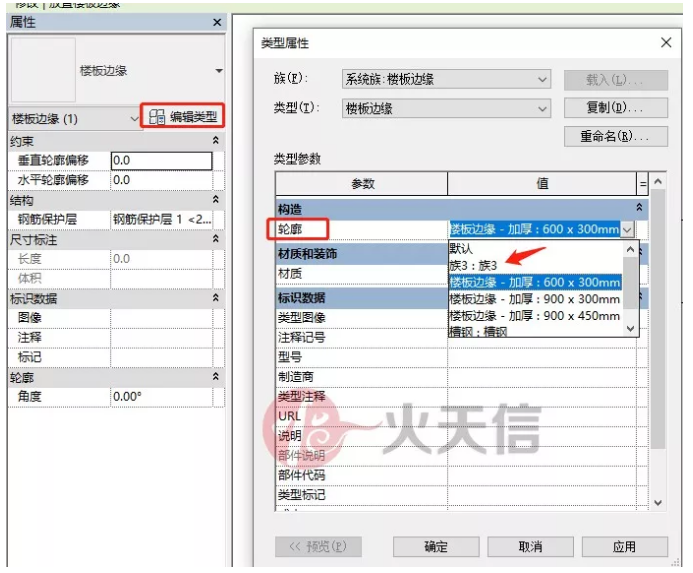This screenshot has width=693, height=573.
Task: Click the 应用 apply button
Action: click(x=624, y=547)
